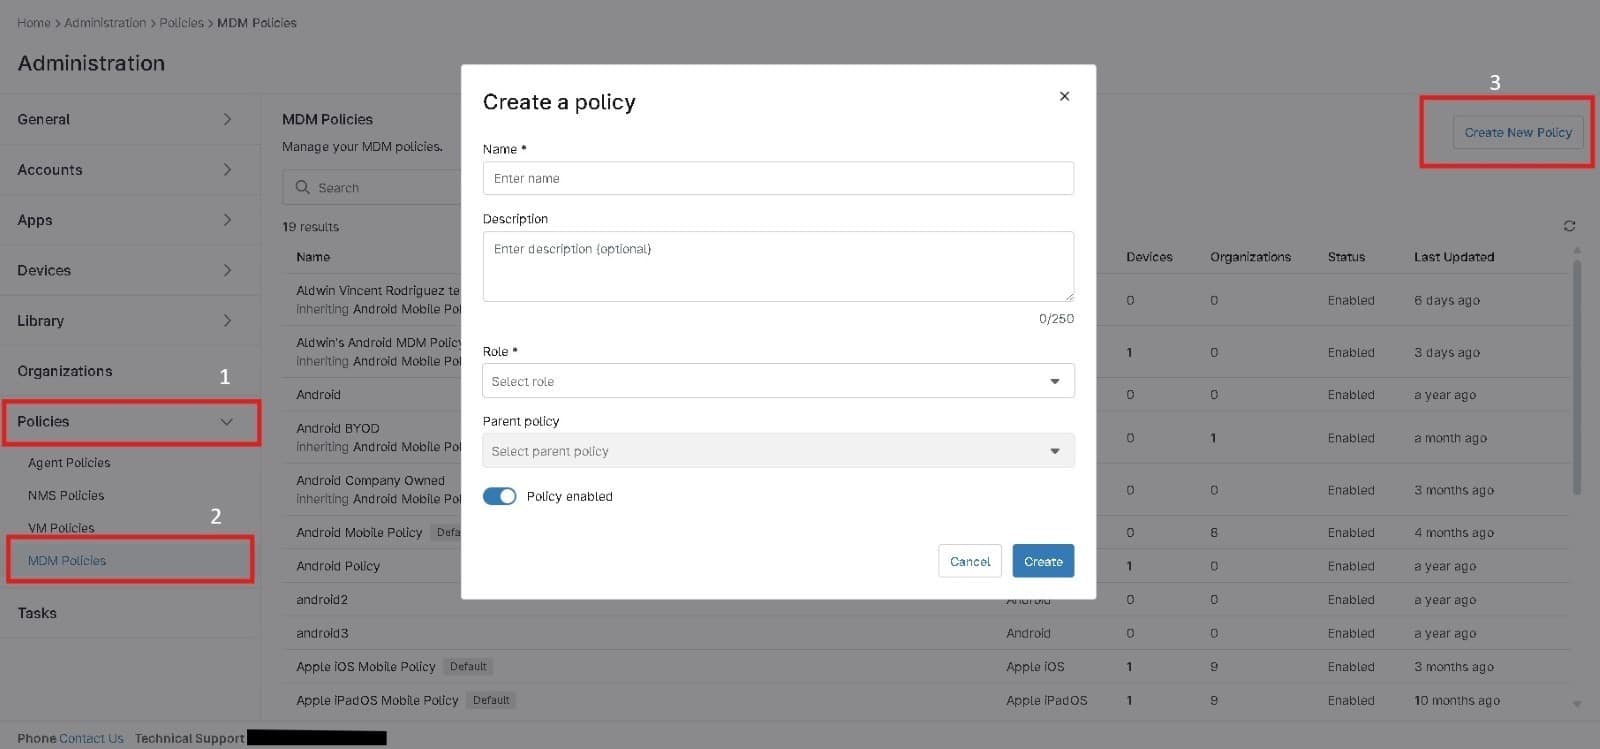This screenshot has height=749, width=1600.
Task: Click the Enter name input field
Action: [x=777, y=178]
